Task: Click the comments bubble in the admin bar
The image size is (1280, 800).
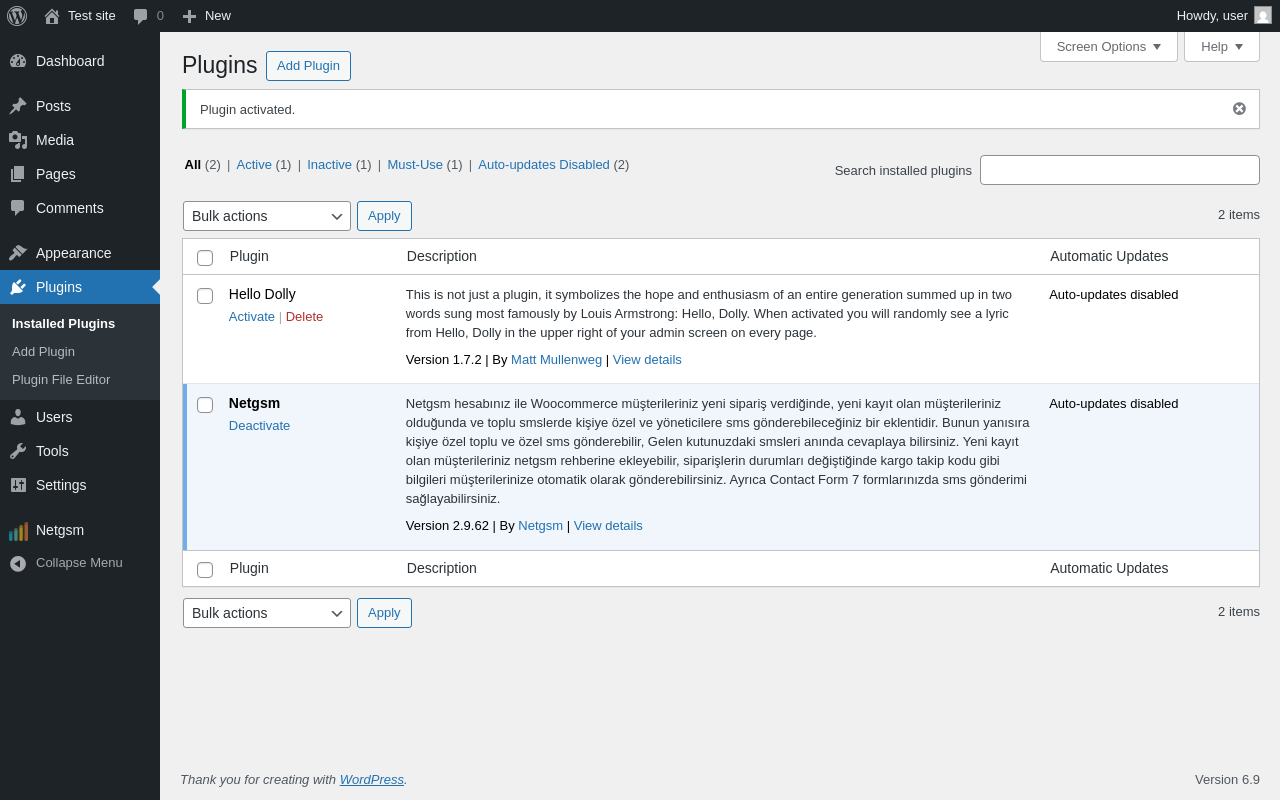Action: point(141,16)
